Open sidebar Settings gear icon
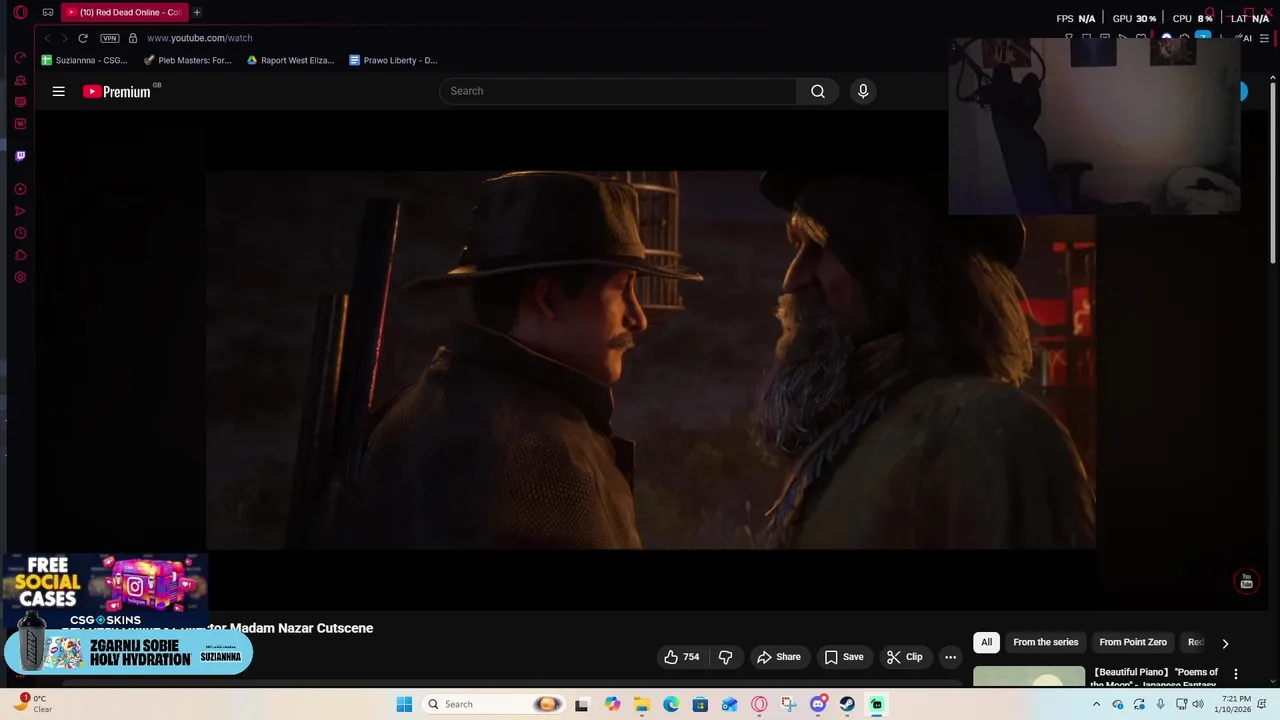The image size is (1280, 720). click(x=20, y=277)
